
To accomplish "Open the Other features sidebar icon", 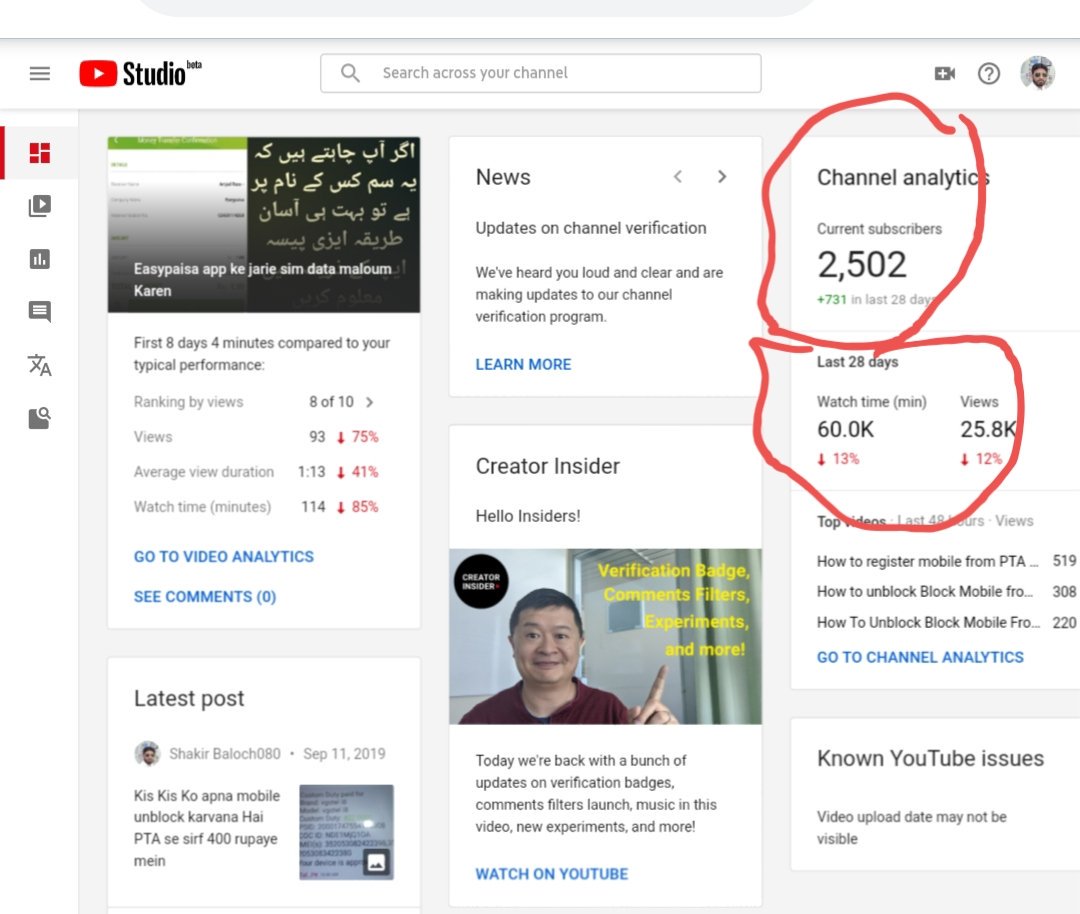I will 40,417.
